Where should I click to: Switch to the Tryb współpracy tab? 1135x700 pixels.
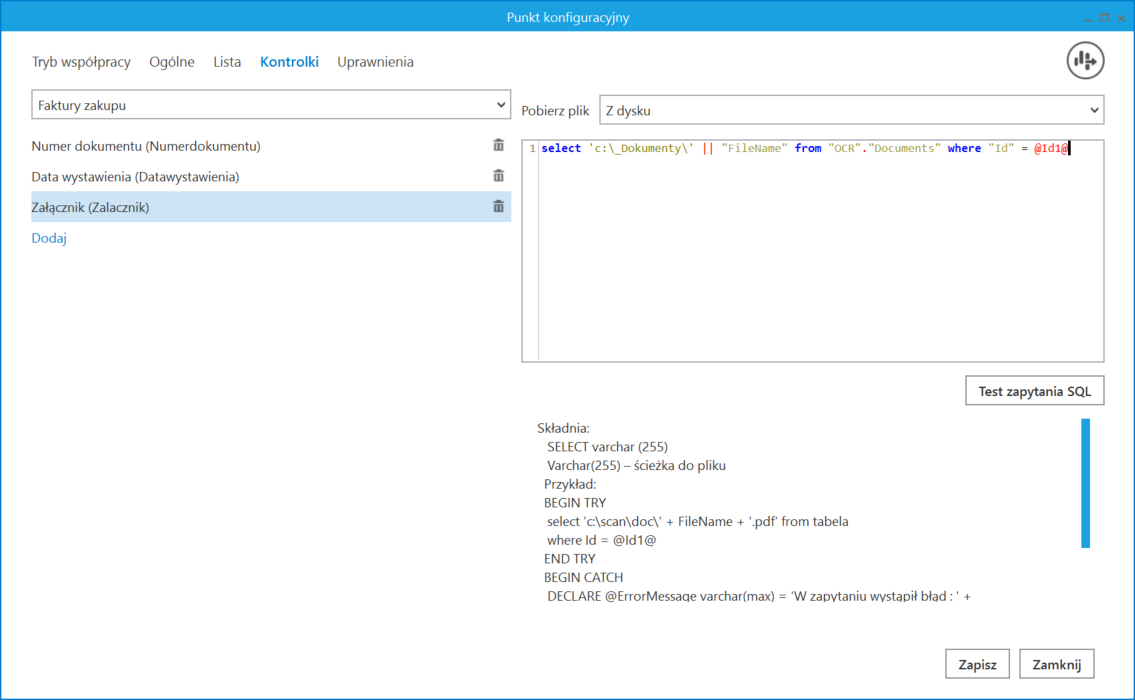tap(81, 62)
